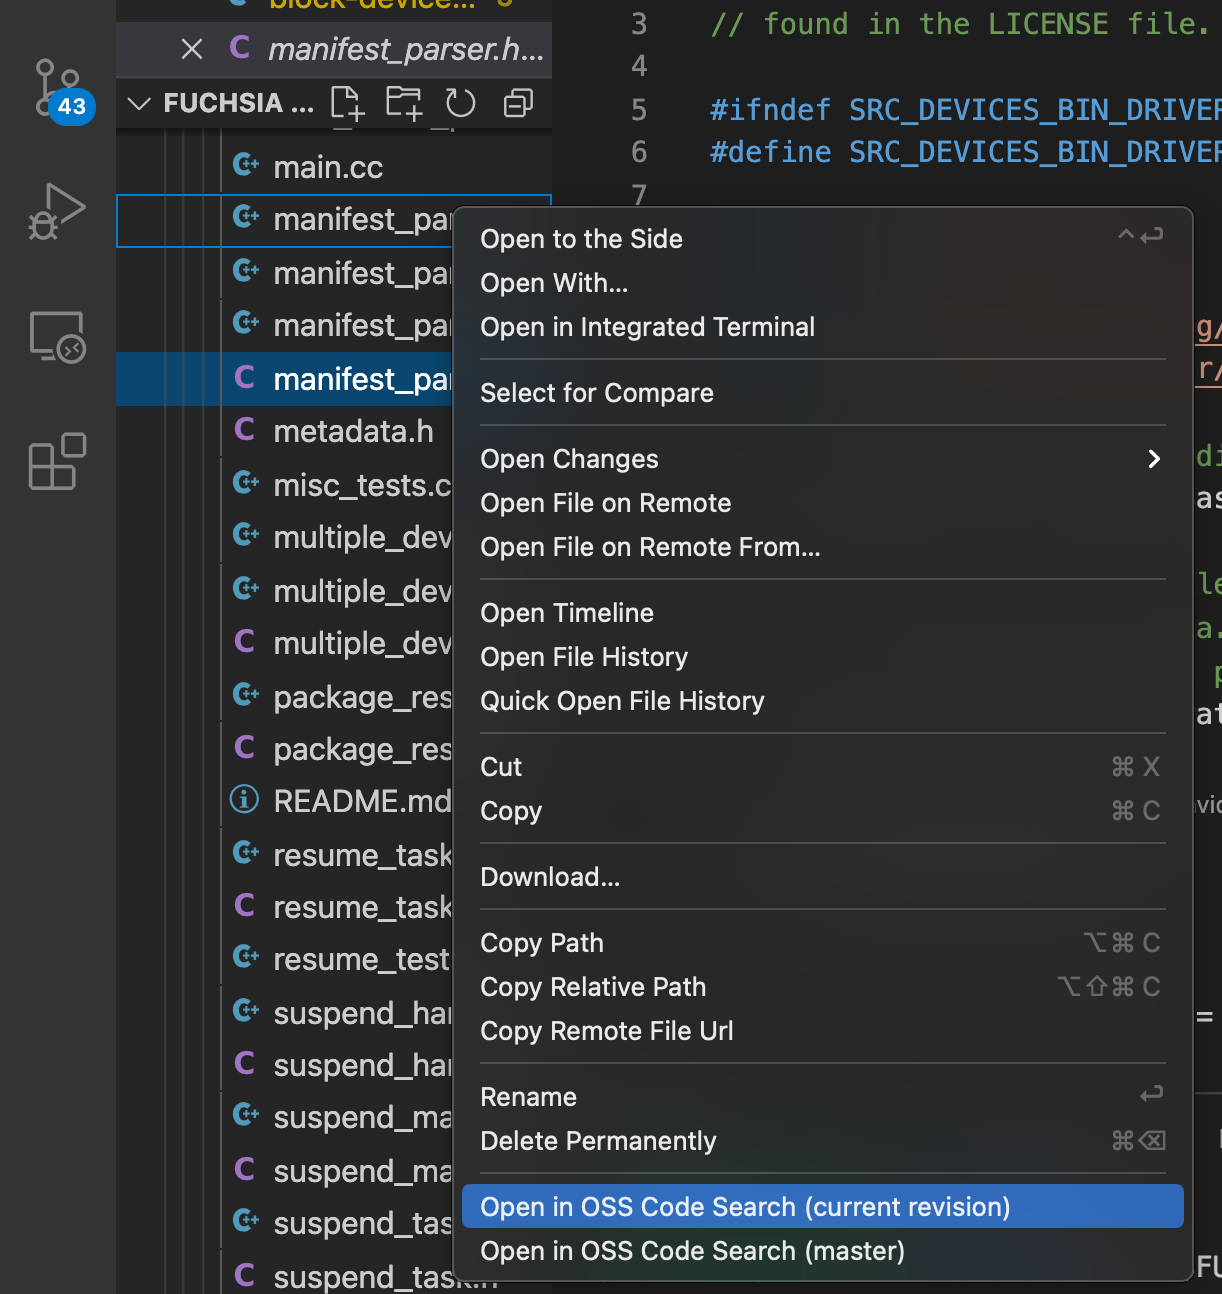Create a new file in the Explorer
Image resolution: width=1222 pixels, height=1294 pixels.
pyautogui.click(x=346, y=102)
